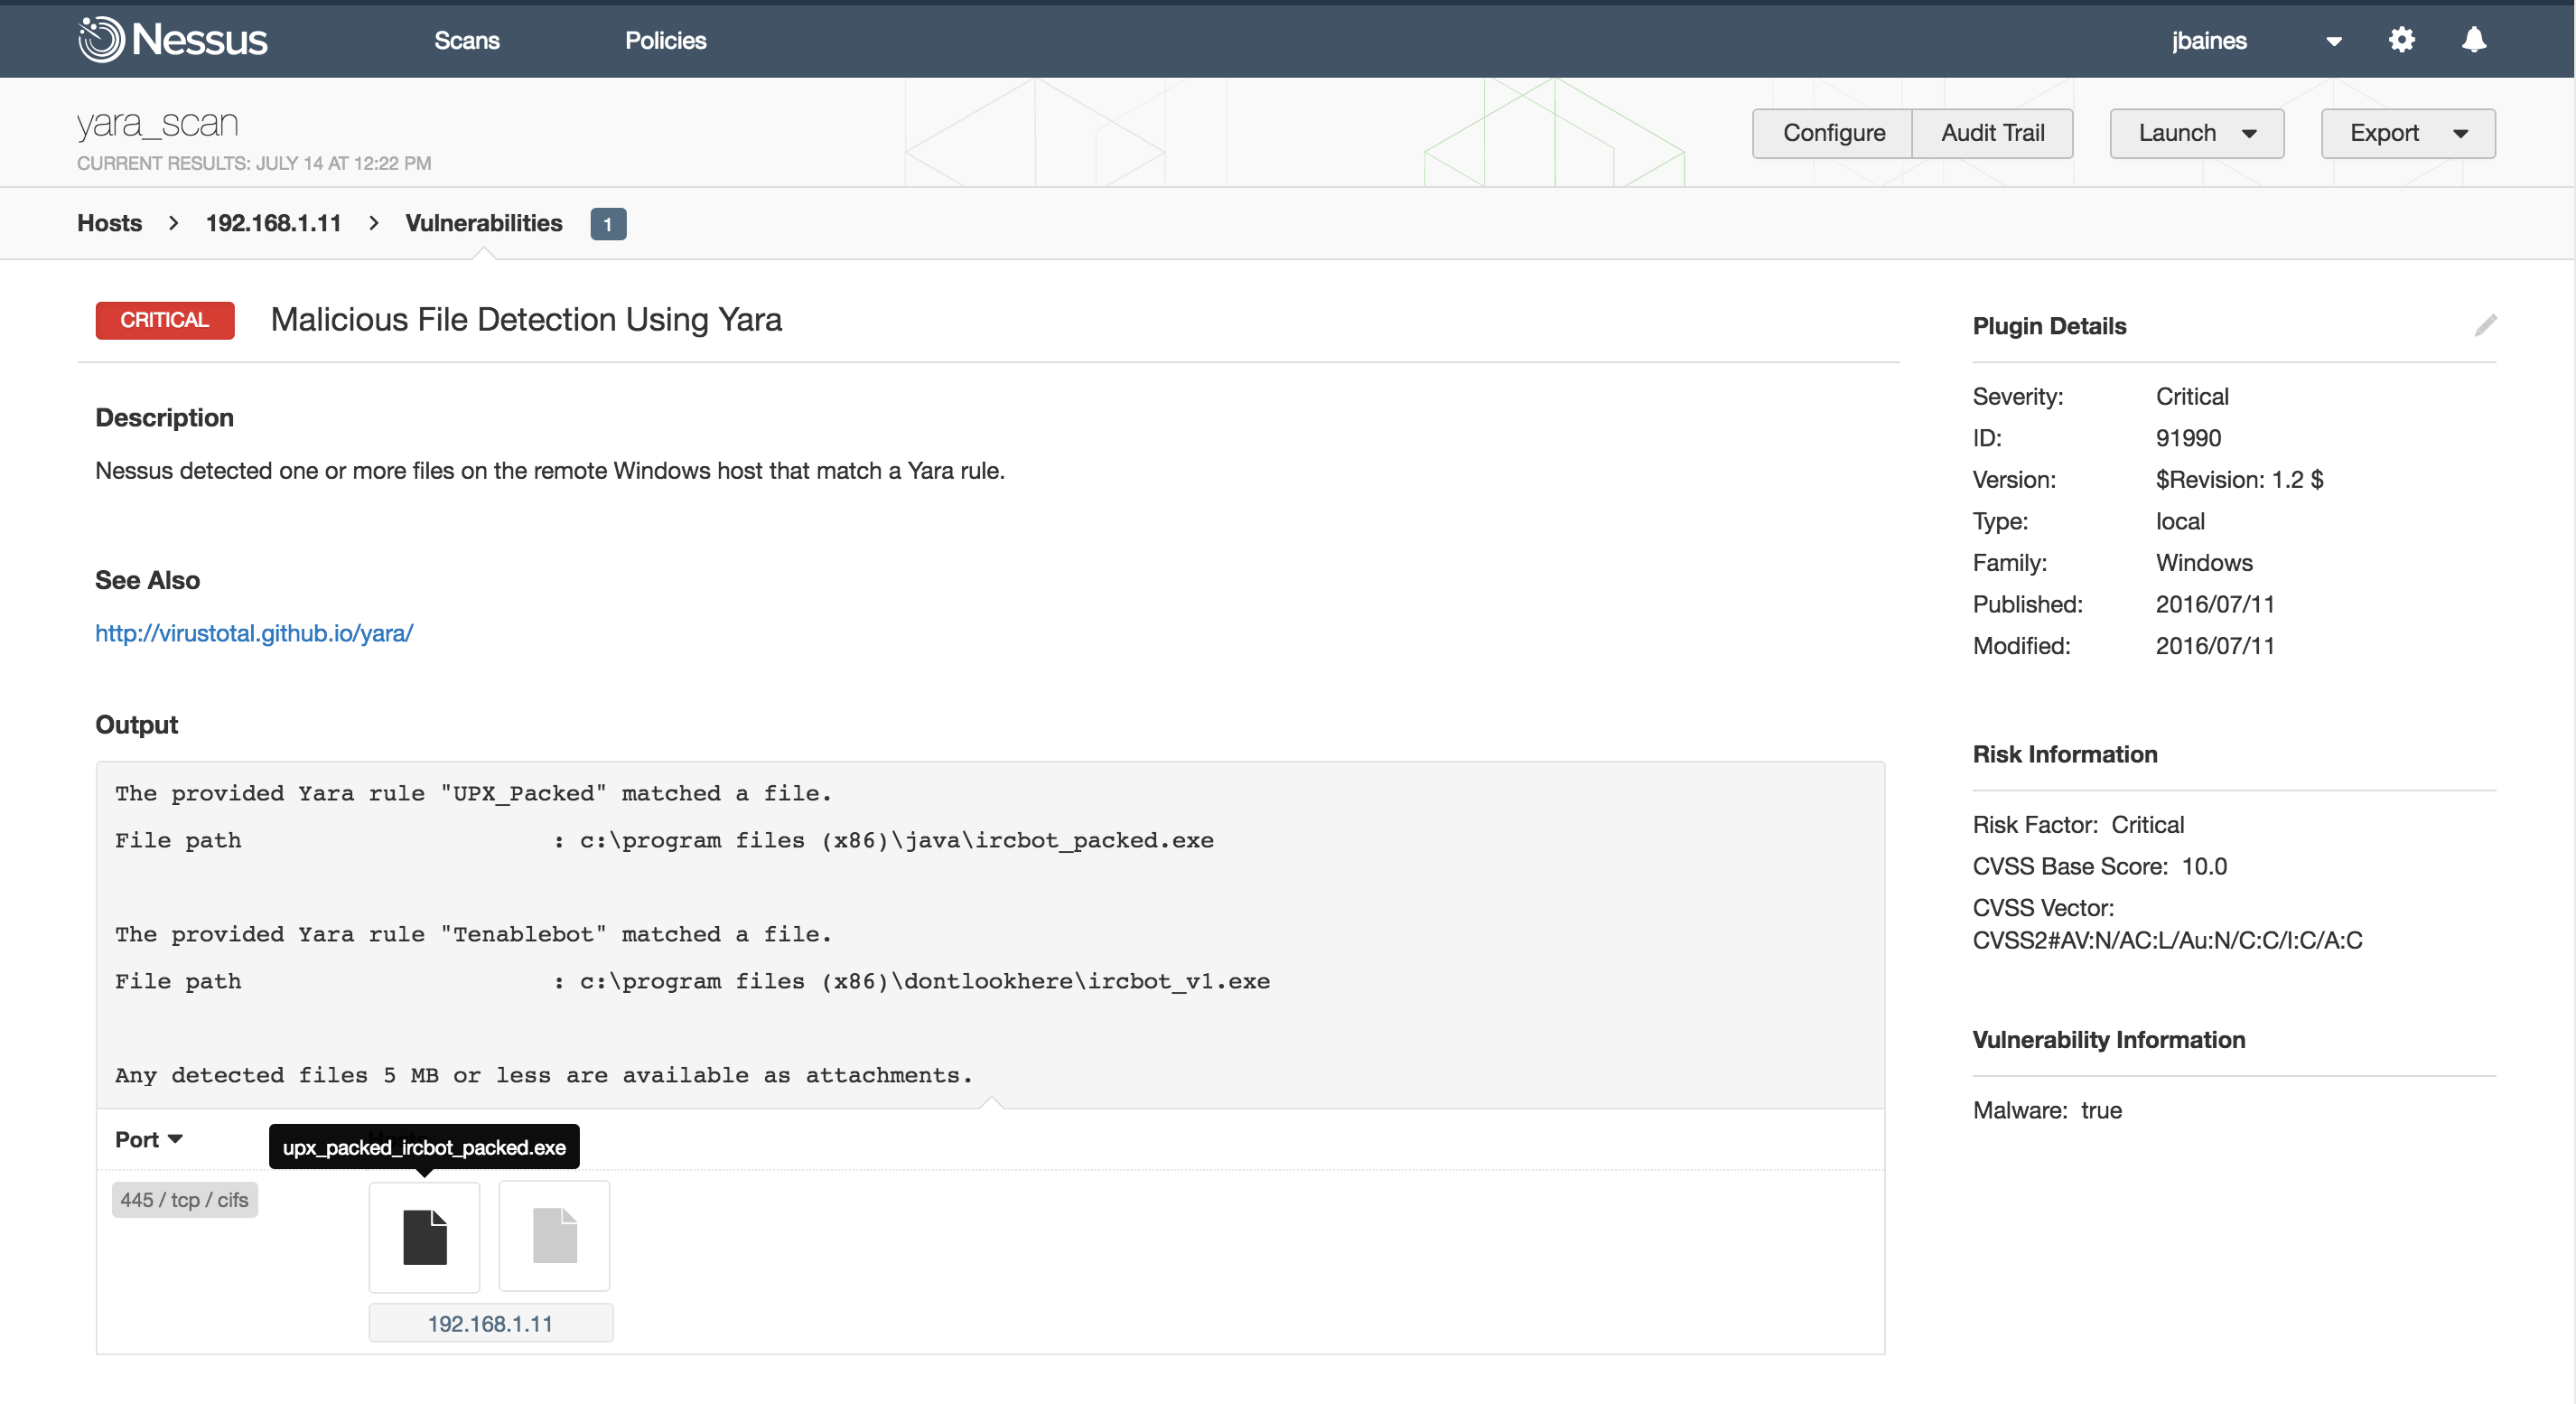Viewport: 2576px width, 1404px height.
Task: Click the yara_scan title
Action: pos(157,123)
